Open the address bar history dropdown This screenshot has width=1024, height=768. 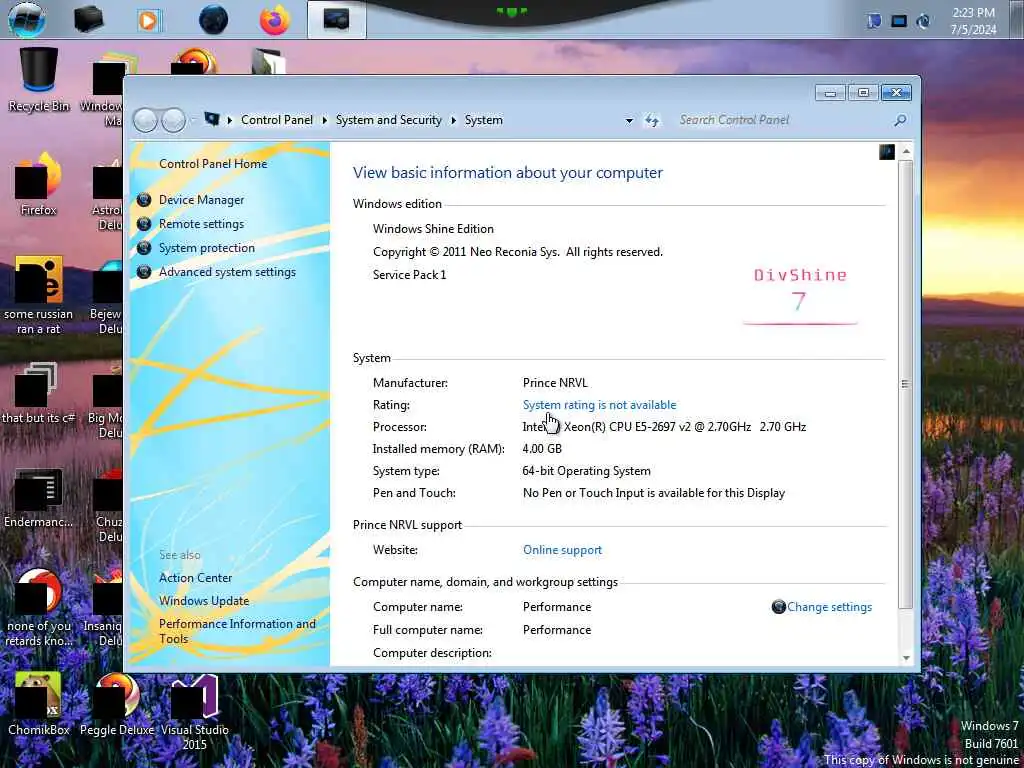(x=629, y=121)
